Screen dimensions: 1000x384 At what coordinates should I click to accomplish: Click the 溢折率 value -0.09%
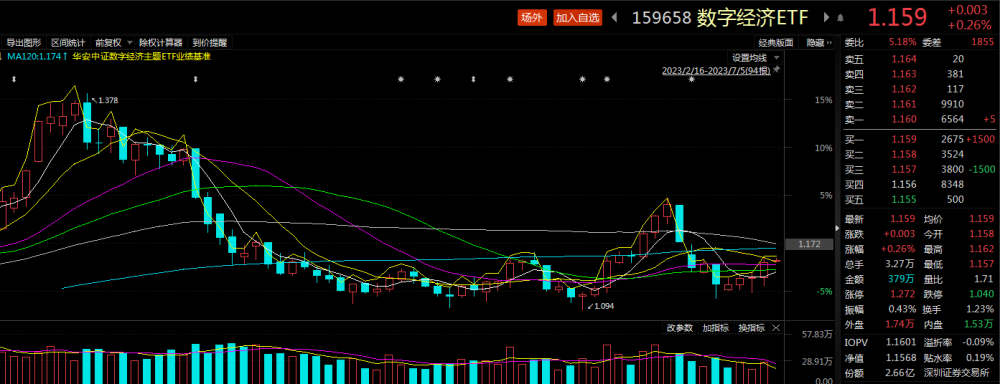click(978, 343)
